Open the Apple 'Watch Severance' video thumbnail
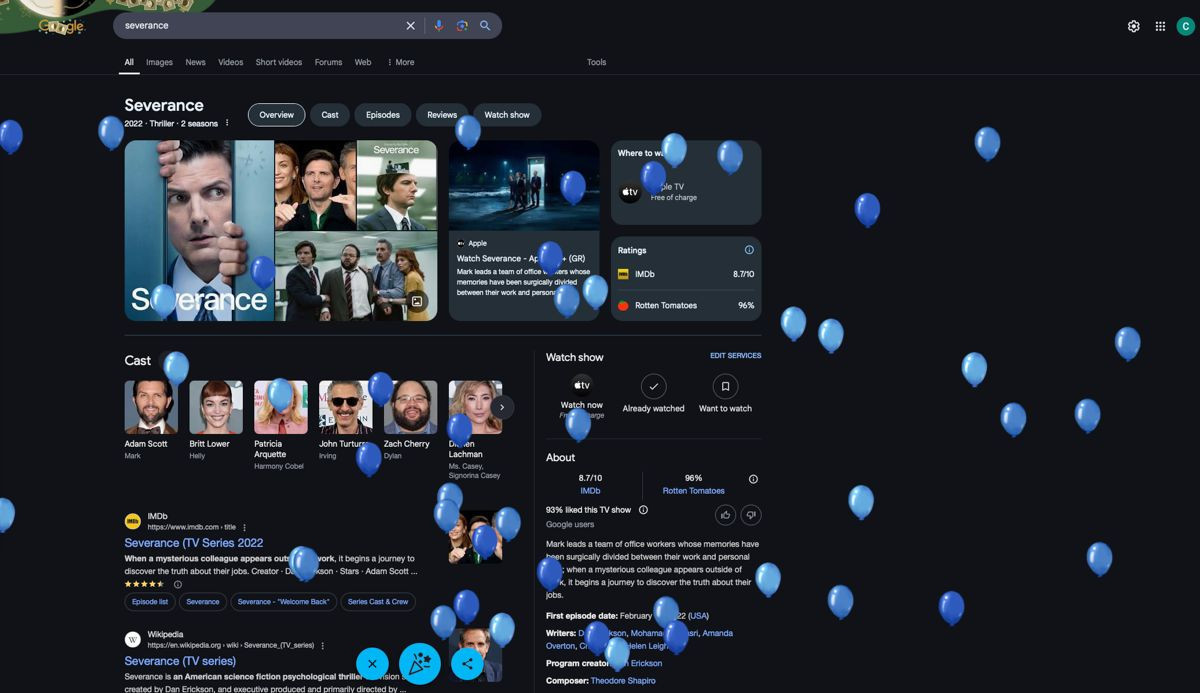 point(524,185)
